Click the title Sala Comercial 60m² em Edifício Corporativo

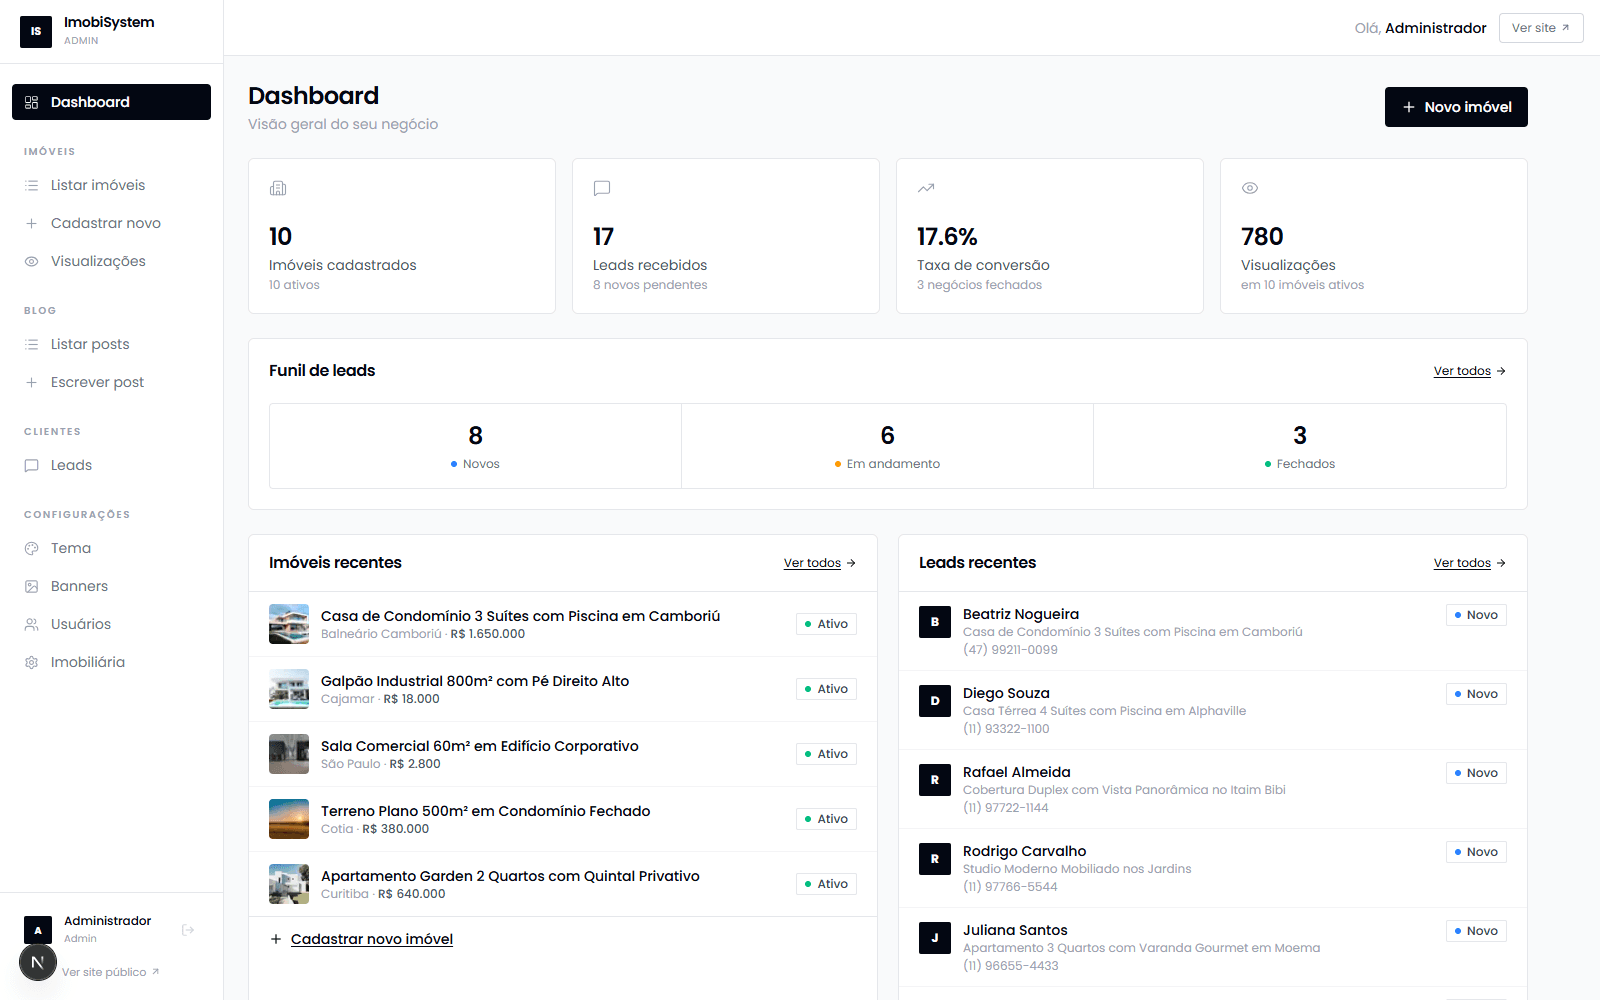tap(480, 746)
